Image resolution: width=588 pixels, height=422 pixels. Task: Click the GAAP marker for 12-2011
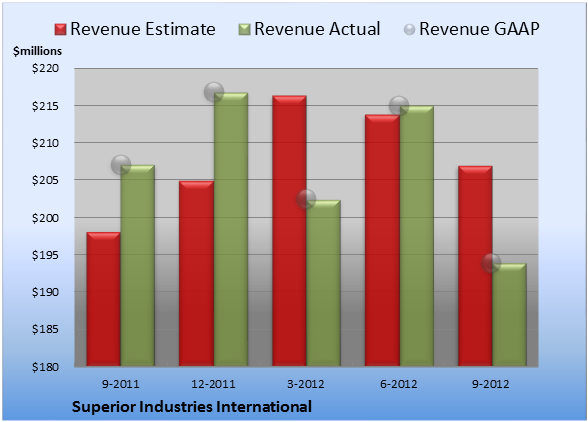pos(214,92)
